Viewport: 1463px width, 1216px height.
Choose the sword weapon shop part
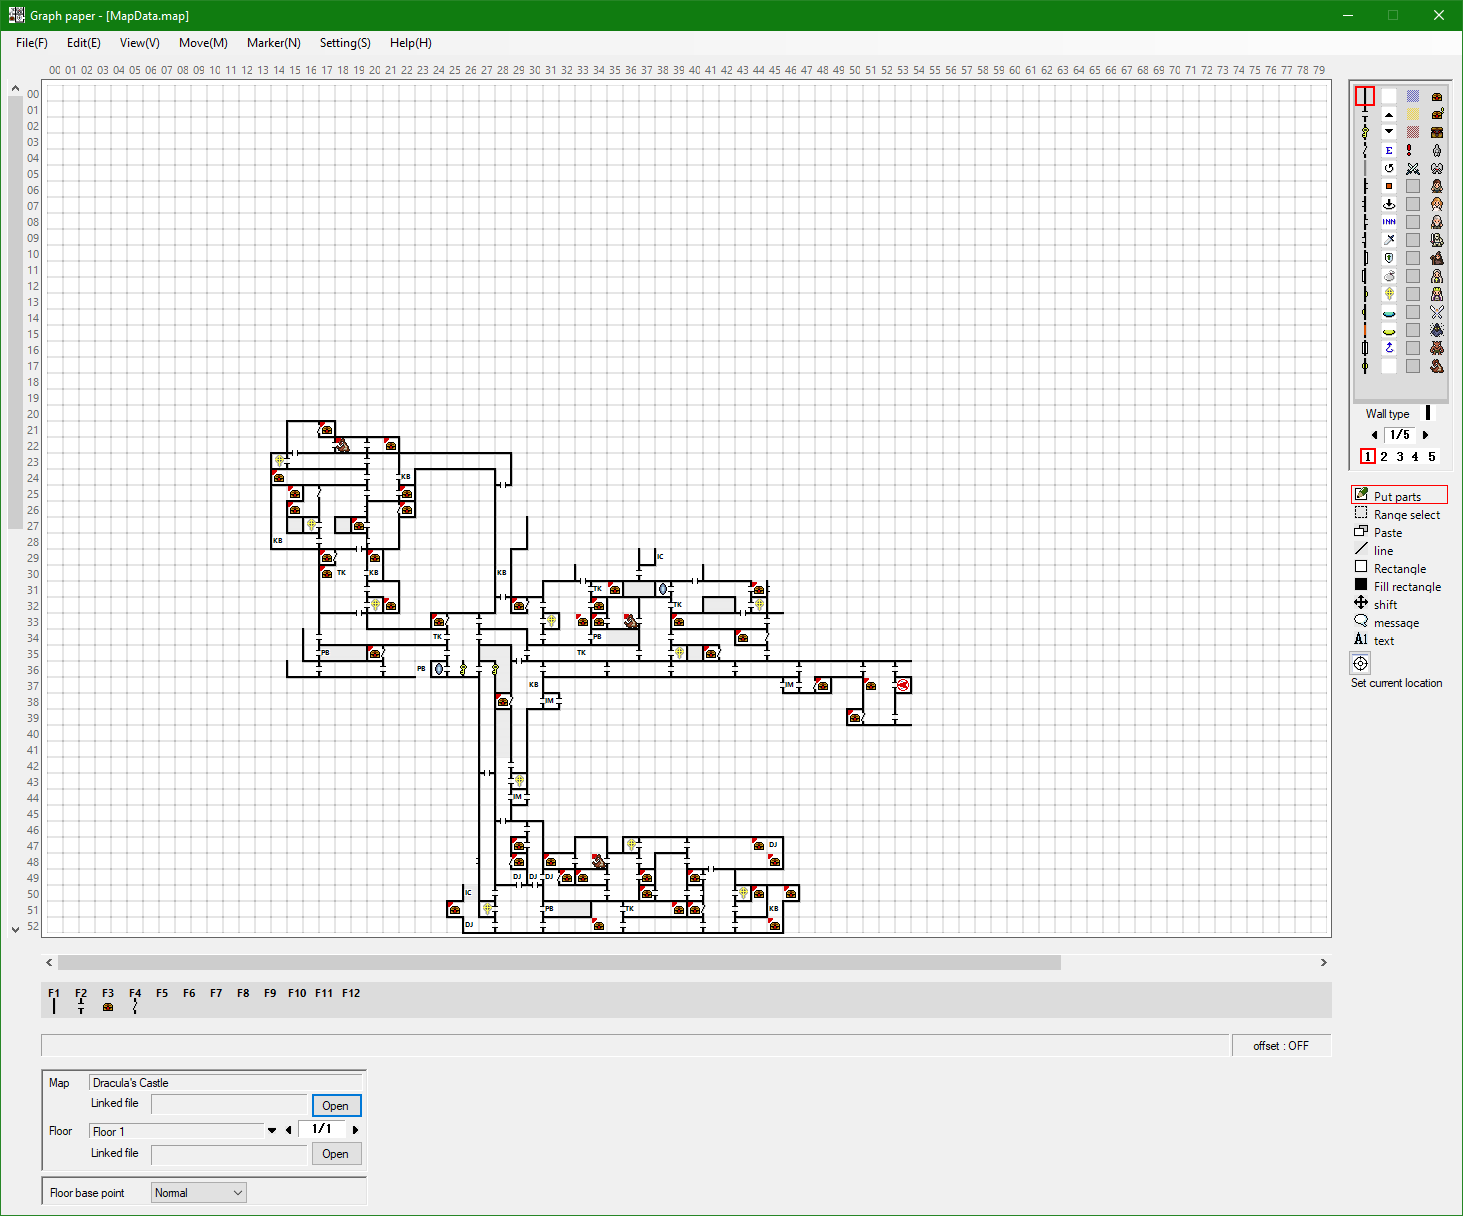coord(1389,240)
